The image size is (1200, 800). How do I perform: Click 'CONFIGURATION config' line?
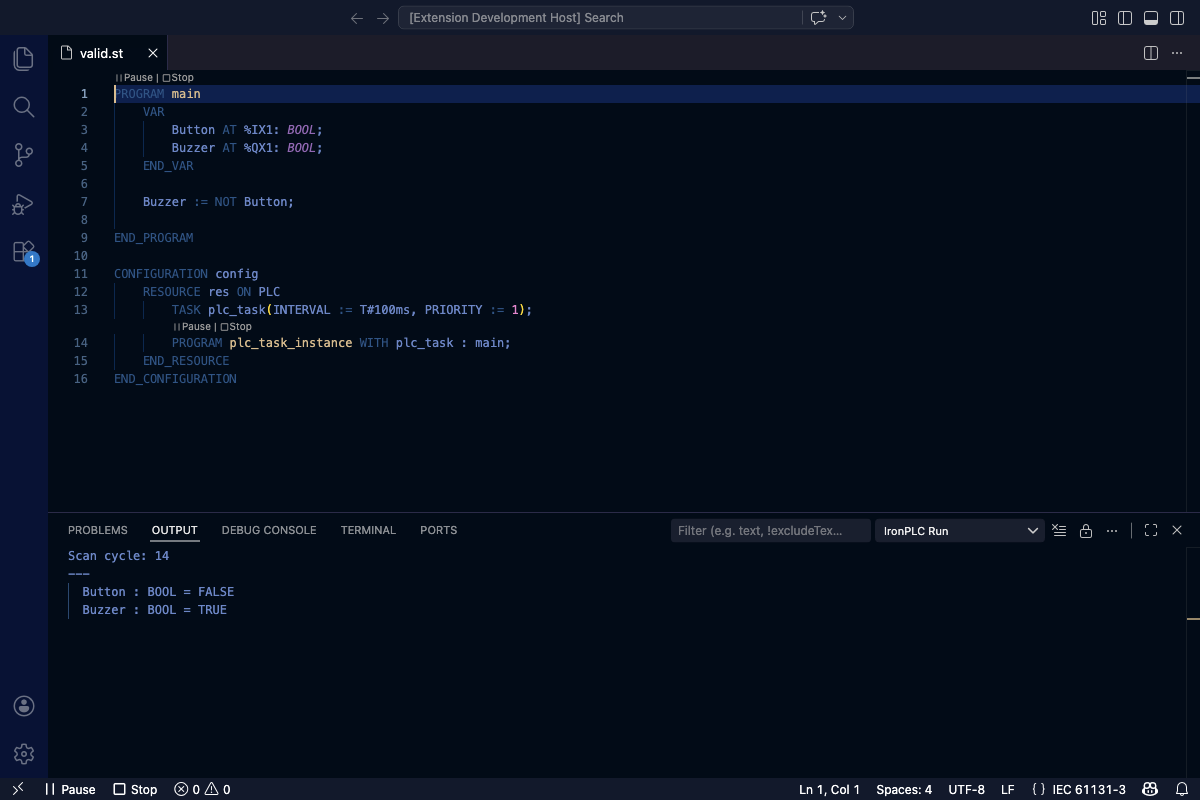point(186,274)
